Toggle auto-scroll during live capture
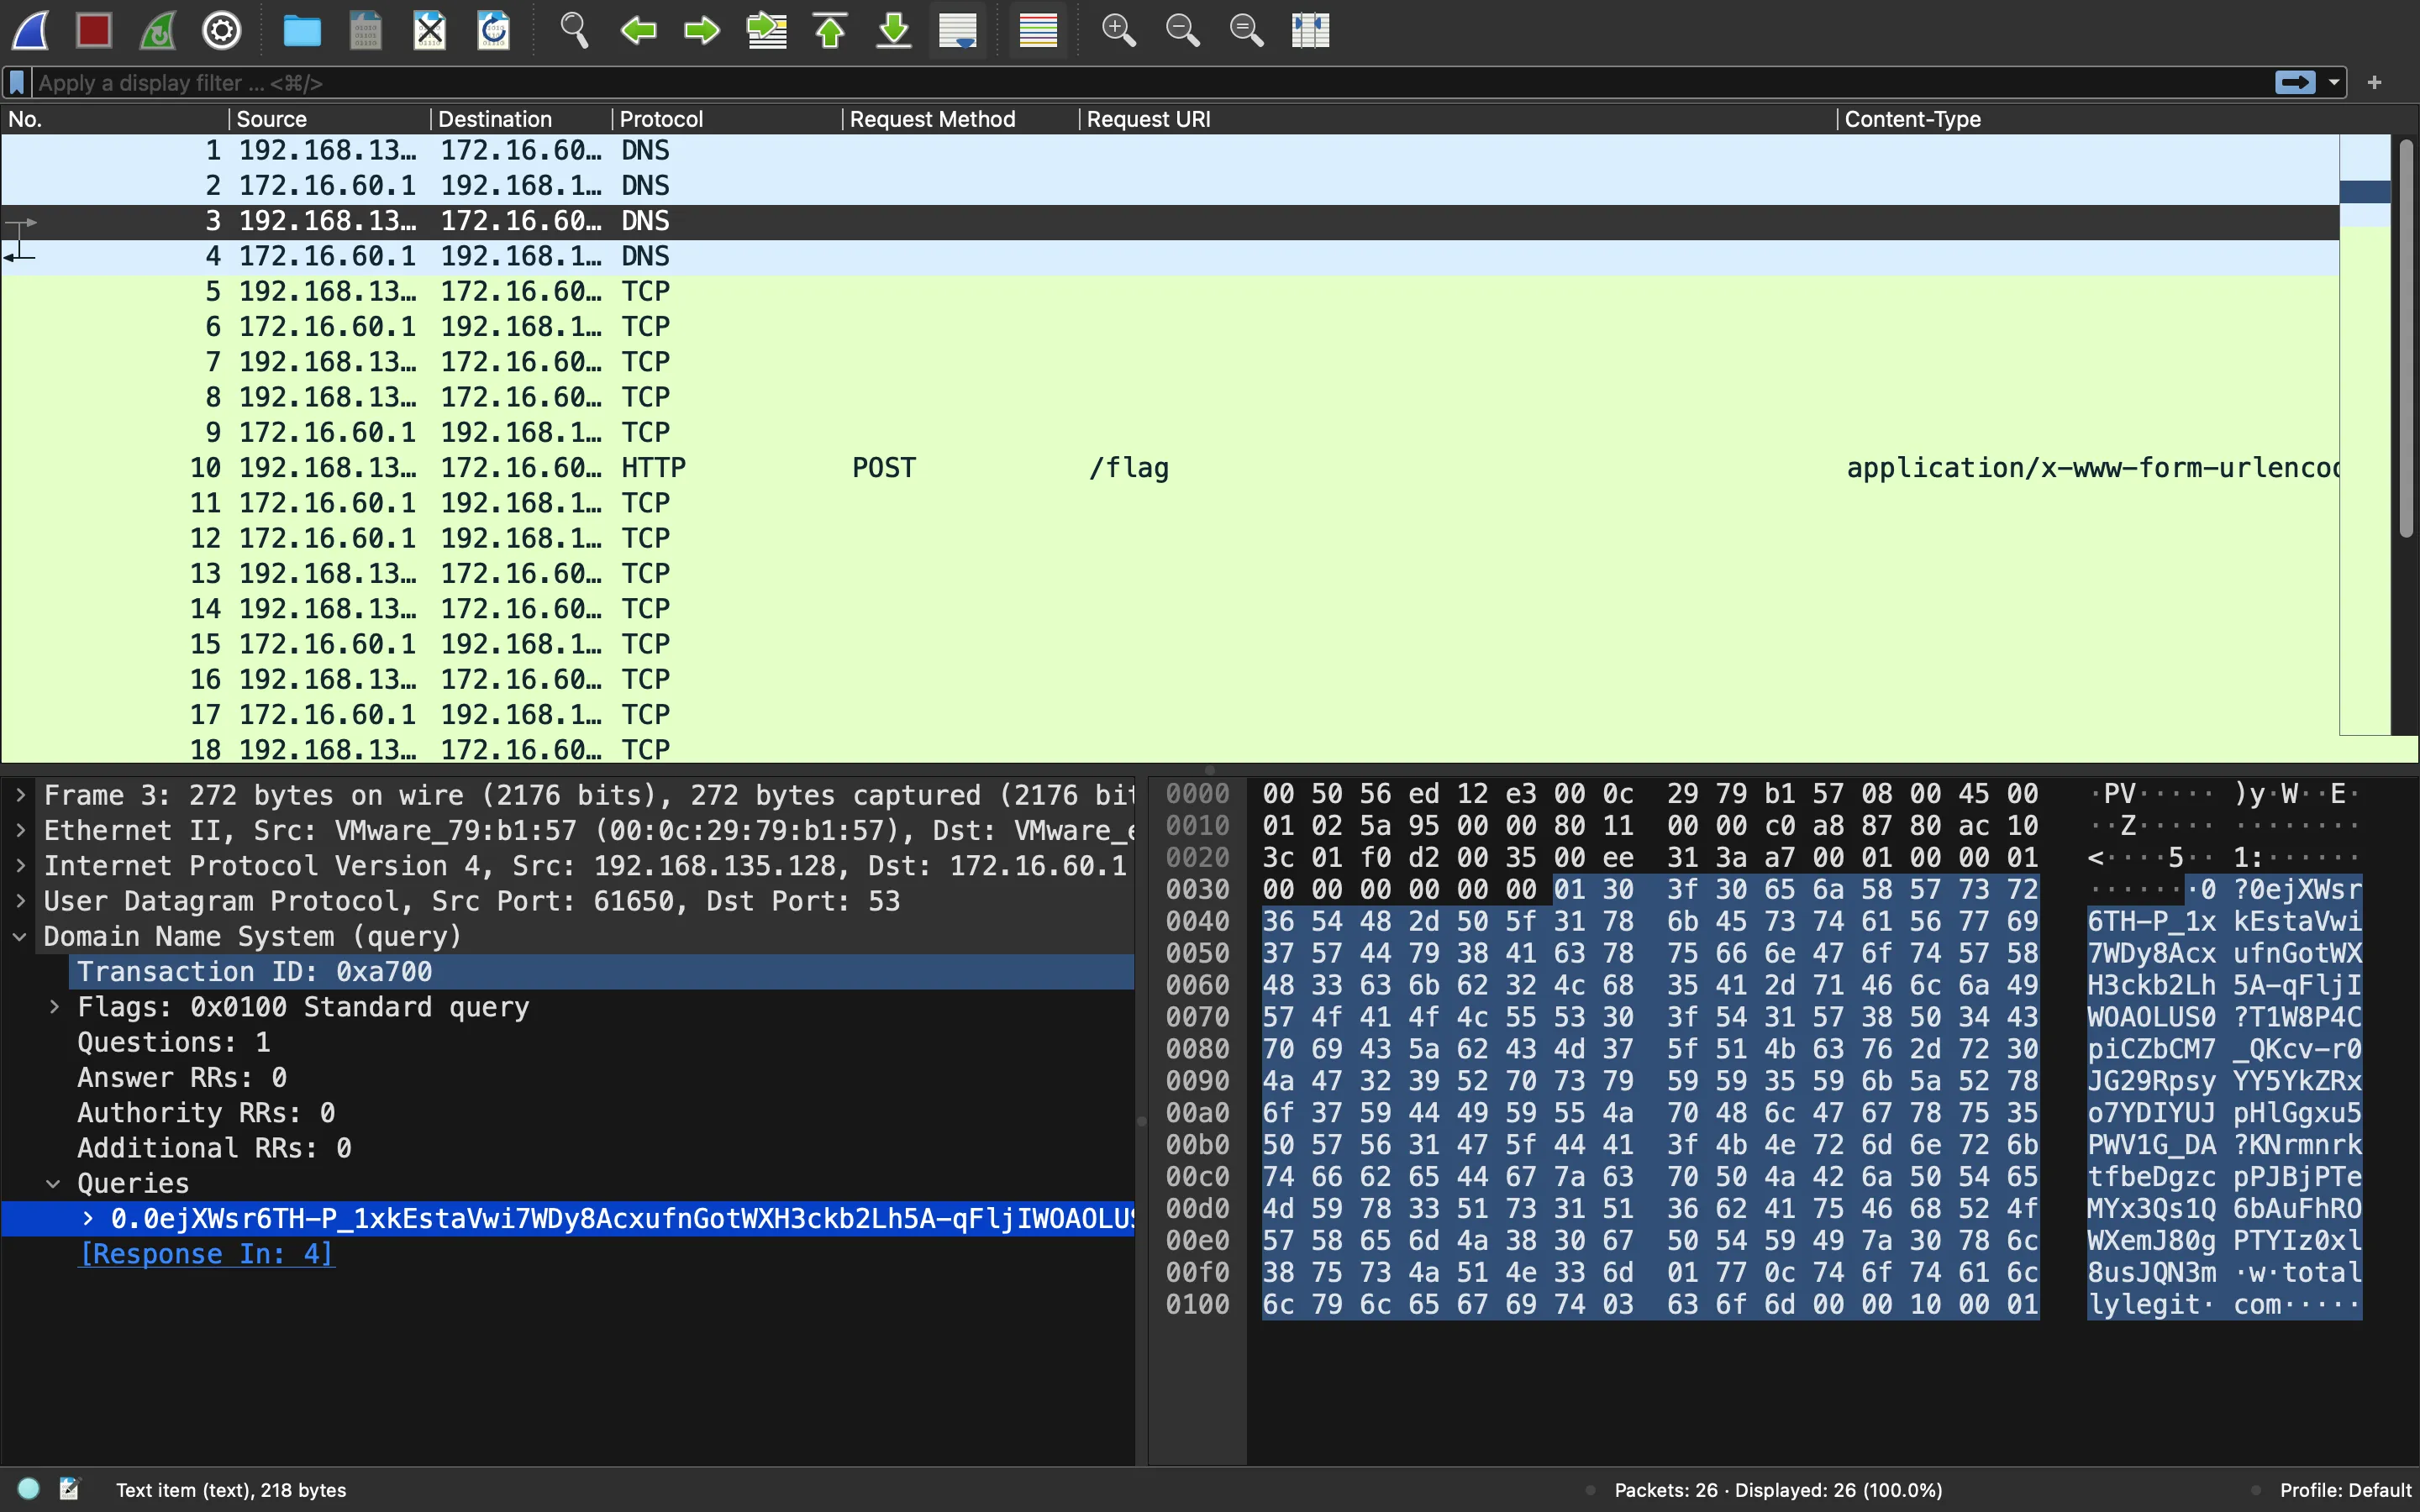Image resolution: width=2420 pixels, height=1512 pixels. (x=958, y=30)
